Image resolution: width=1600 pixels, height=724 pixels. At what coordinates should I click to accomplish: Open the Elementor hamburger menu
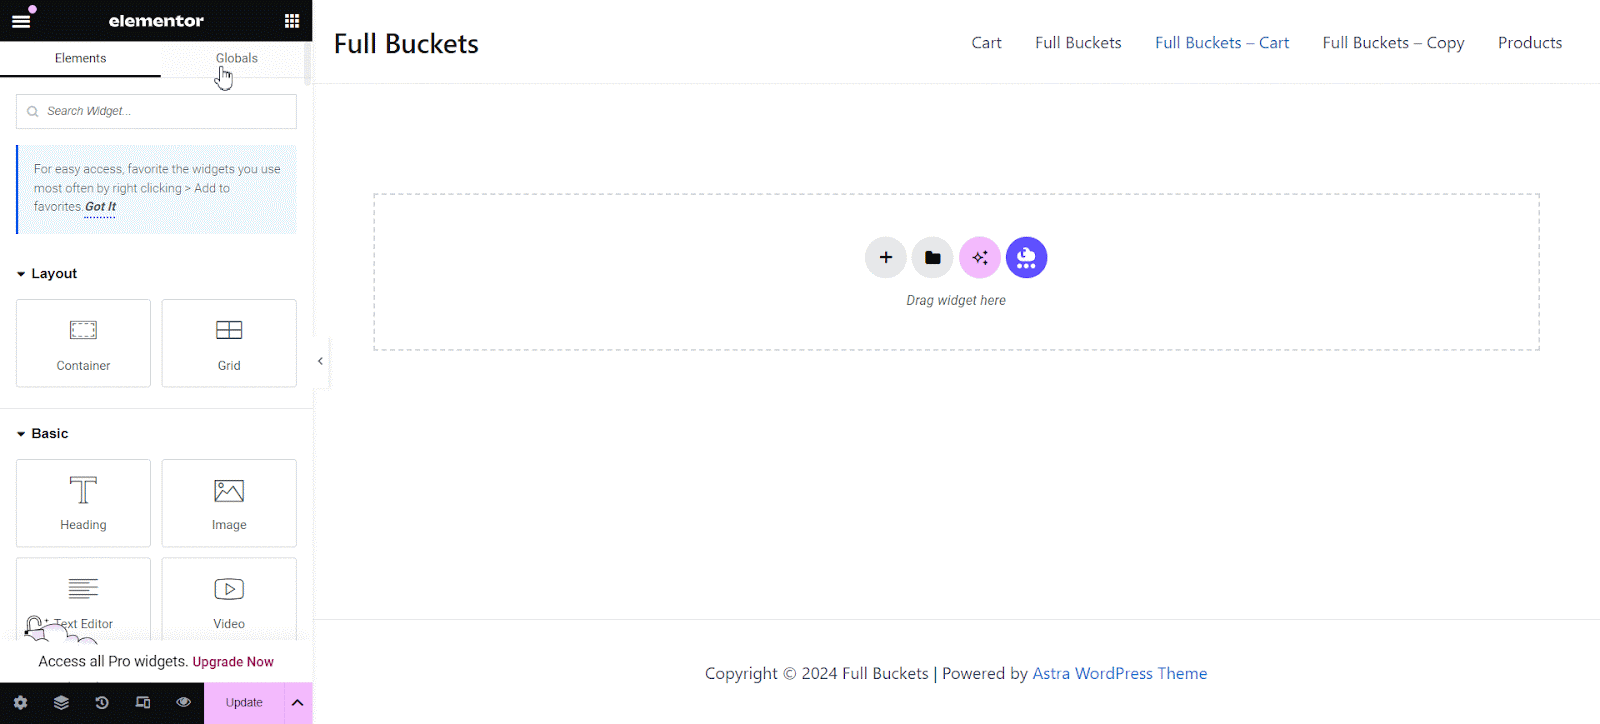[21, 20]
